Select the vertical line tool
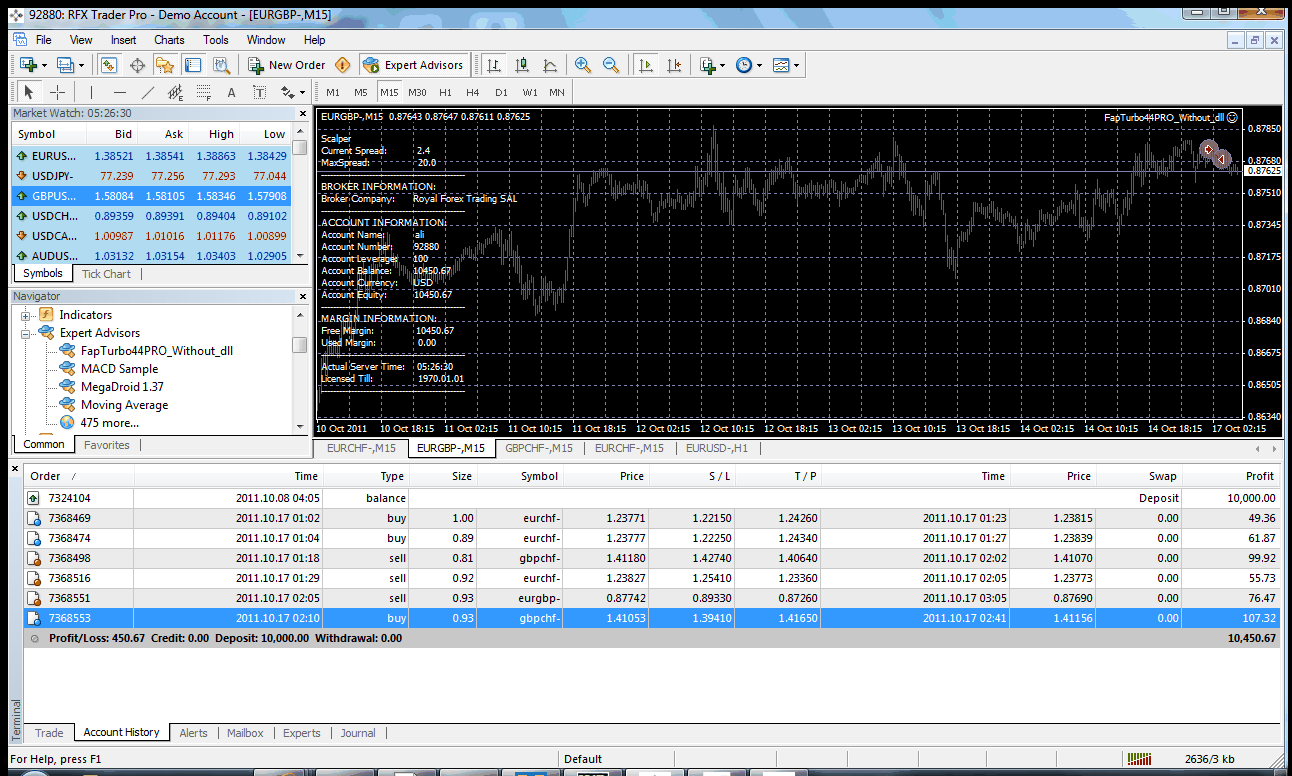The width and height of the screenshot is (1292, 776). click(x=91, y=92)
